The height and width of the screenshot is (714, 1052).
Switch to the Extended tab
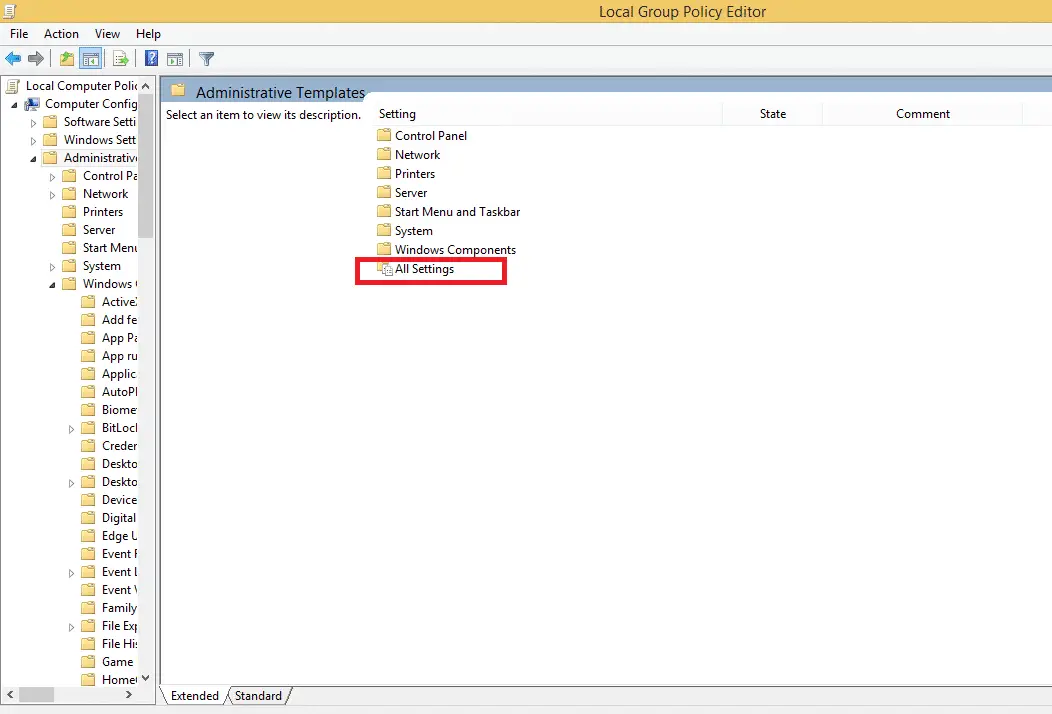(195, 696)
